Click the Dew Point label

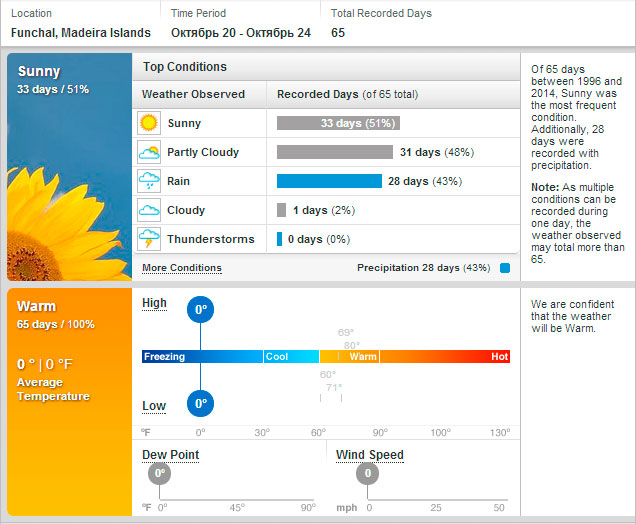[x=170, y=455]
